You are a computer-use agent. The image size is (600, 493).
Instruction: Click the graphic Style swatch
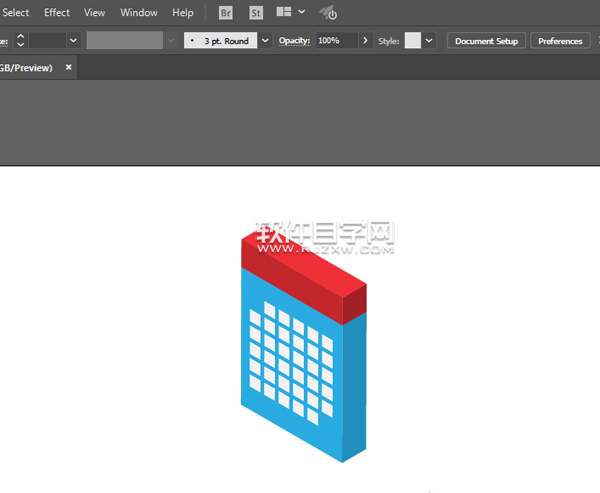click(x=412, y=41)
